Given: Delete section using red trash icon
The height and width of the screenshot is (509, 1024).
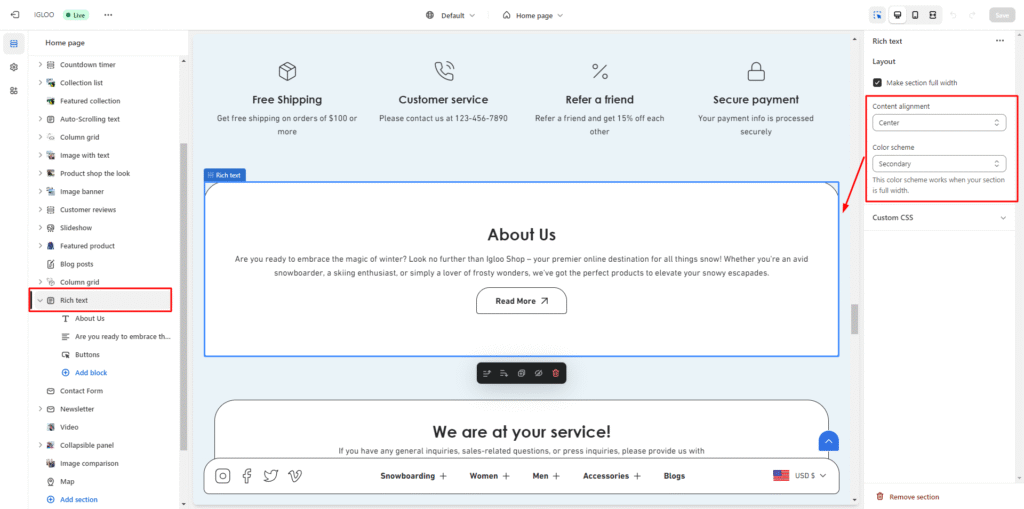Looking at the screenshot, I should click(x=556, y=373).
